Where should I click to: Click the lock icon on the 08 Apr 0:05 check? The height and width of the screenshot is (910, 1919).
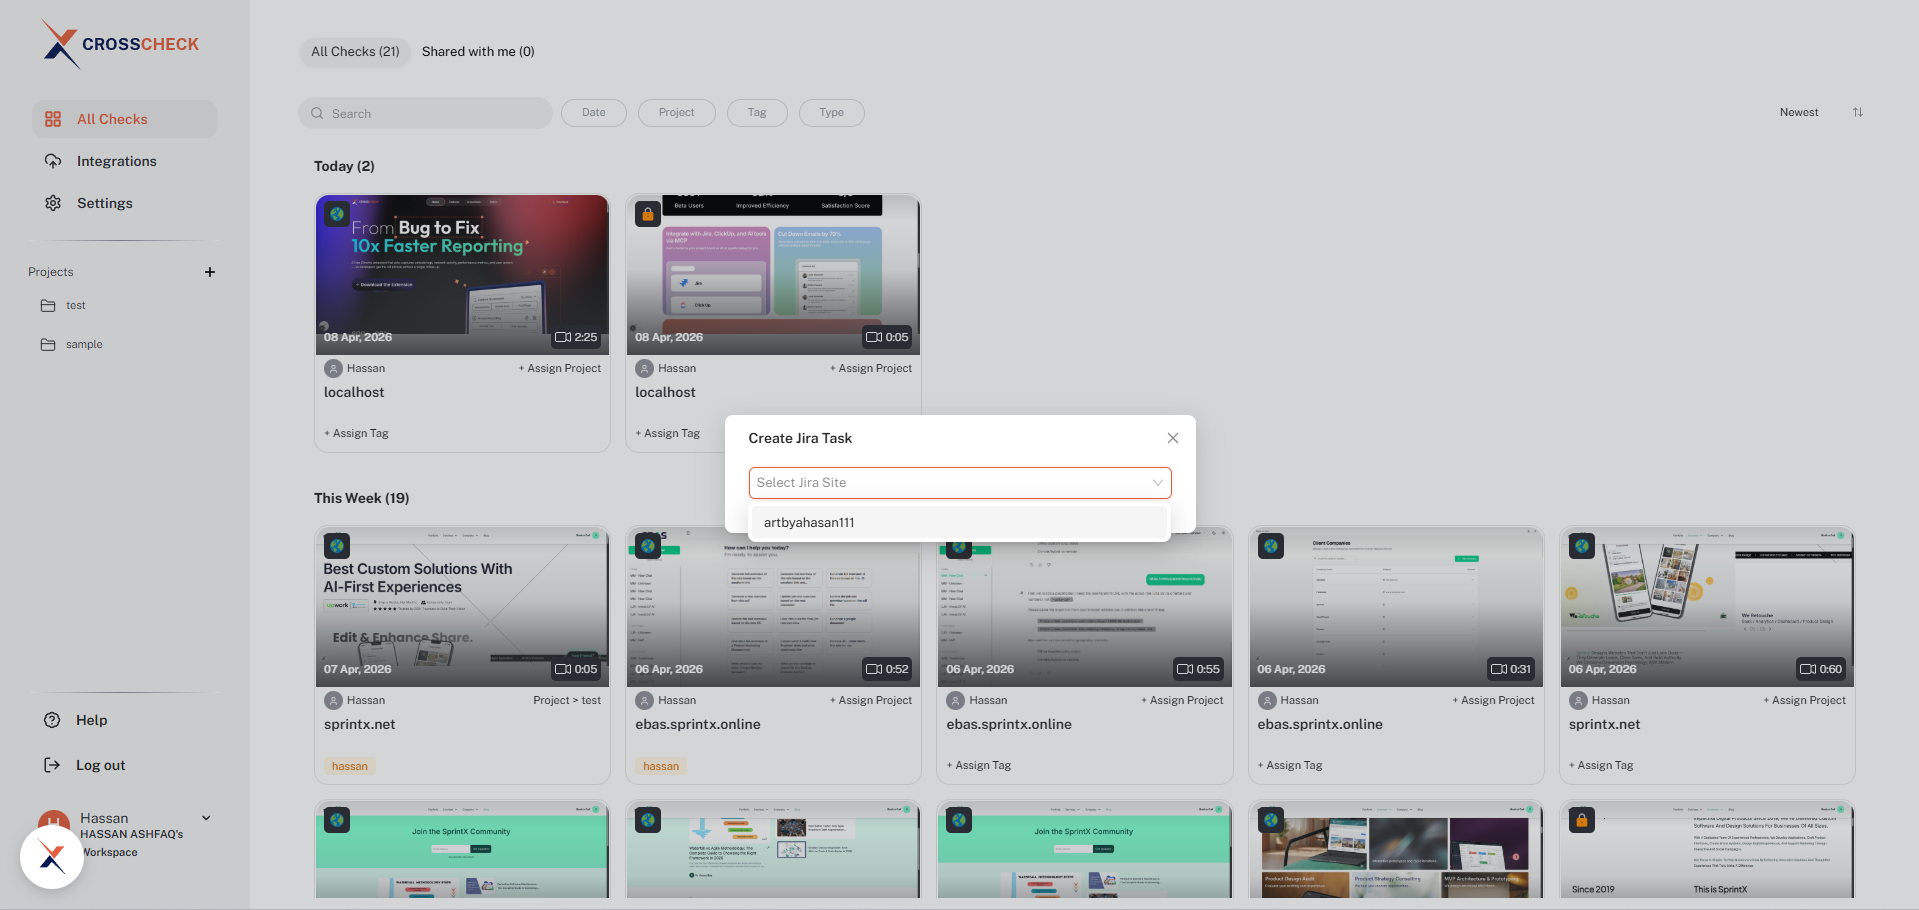pyautogui.click(x=648, y=214)
